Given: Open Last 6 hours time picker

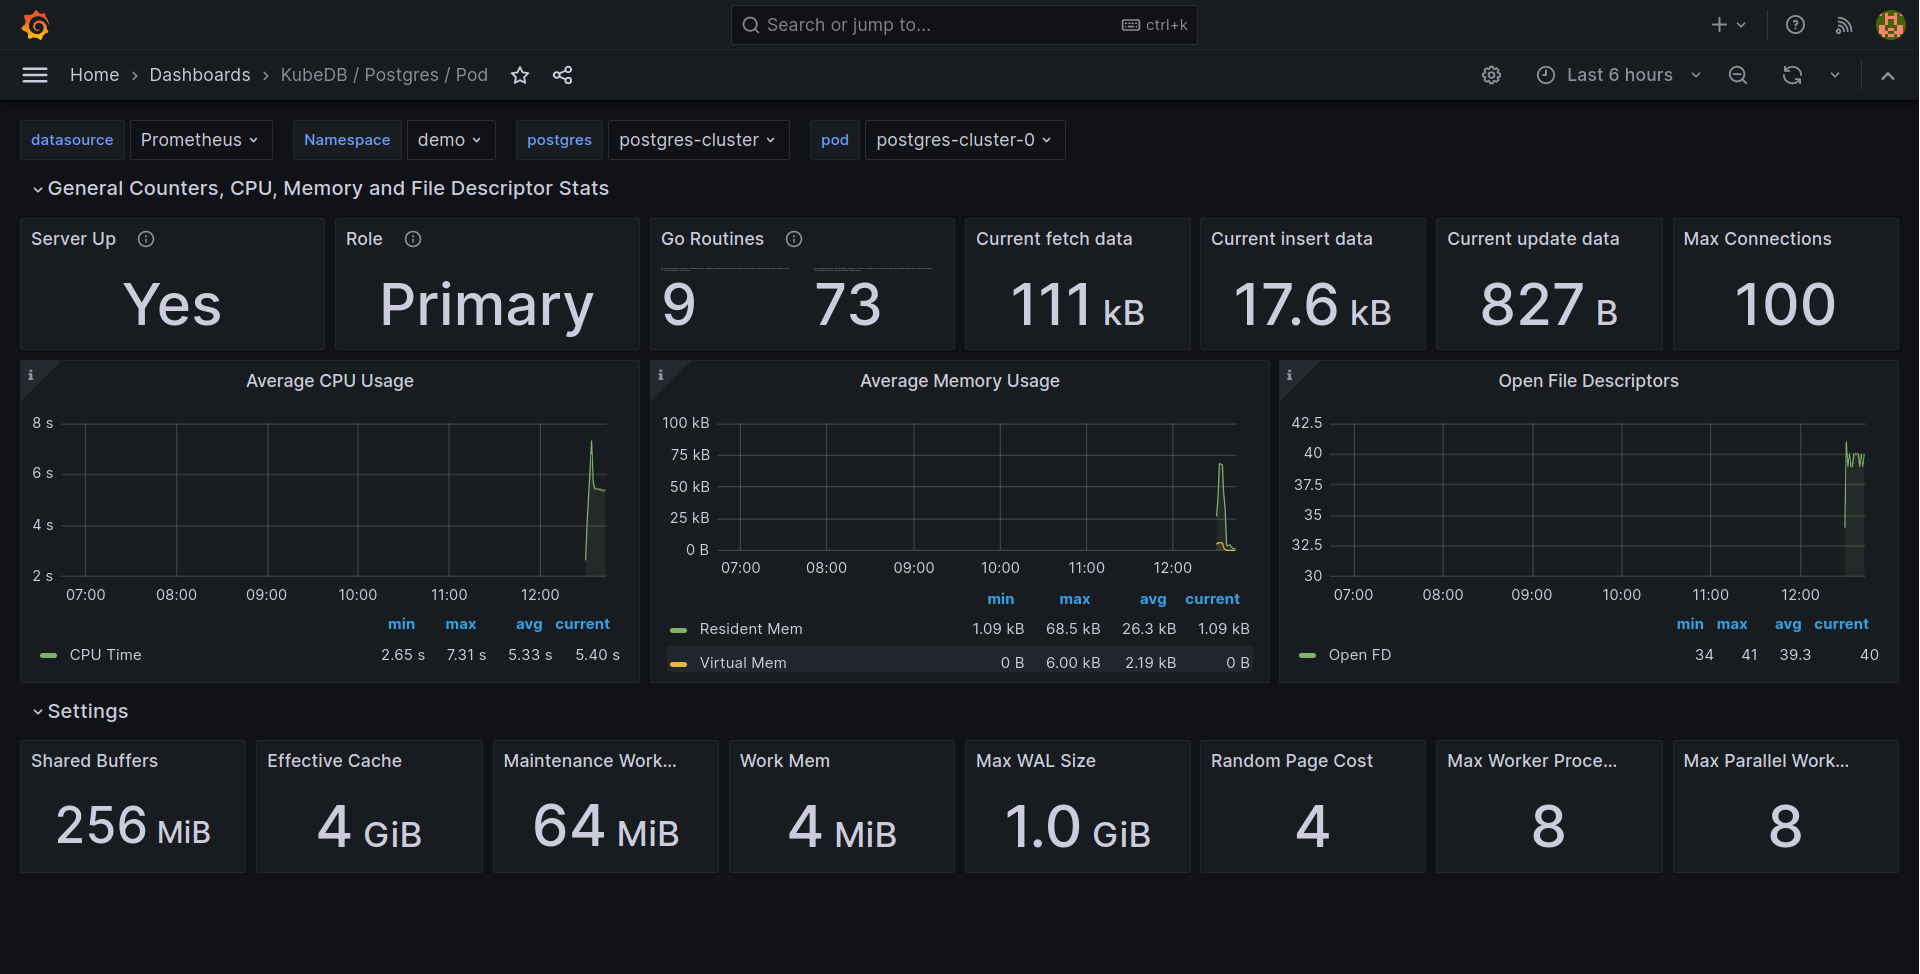Looking at the screenshot, I should click(x=1617, y=74).
